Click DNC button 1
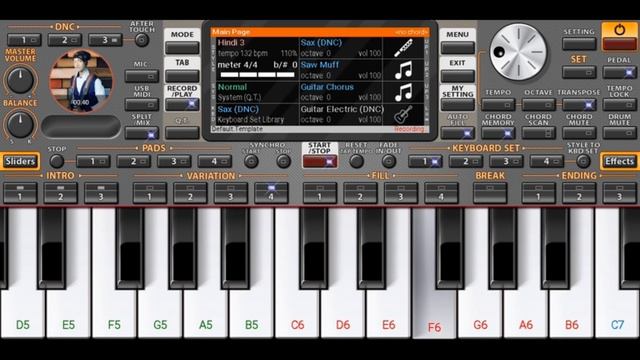640x360 pixels. pyautogui.click(x=24, y=40)
